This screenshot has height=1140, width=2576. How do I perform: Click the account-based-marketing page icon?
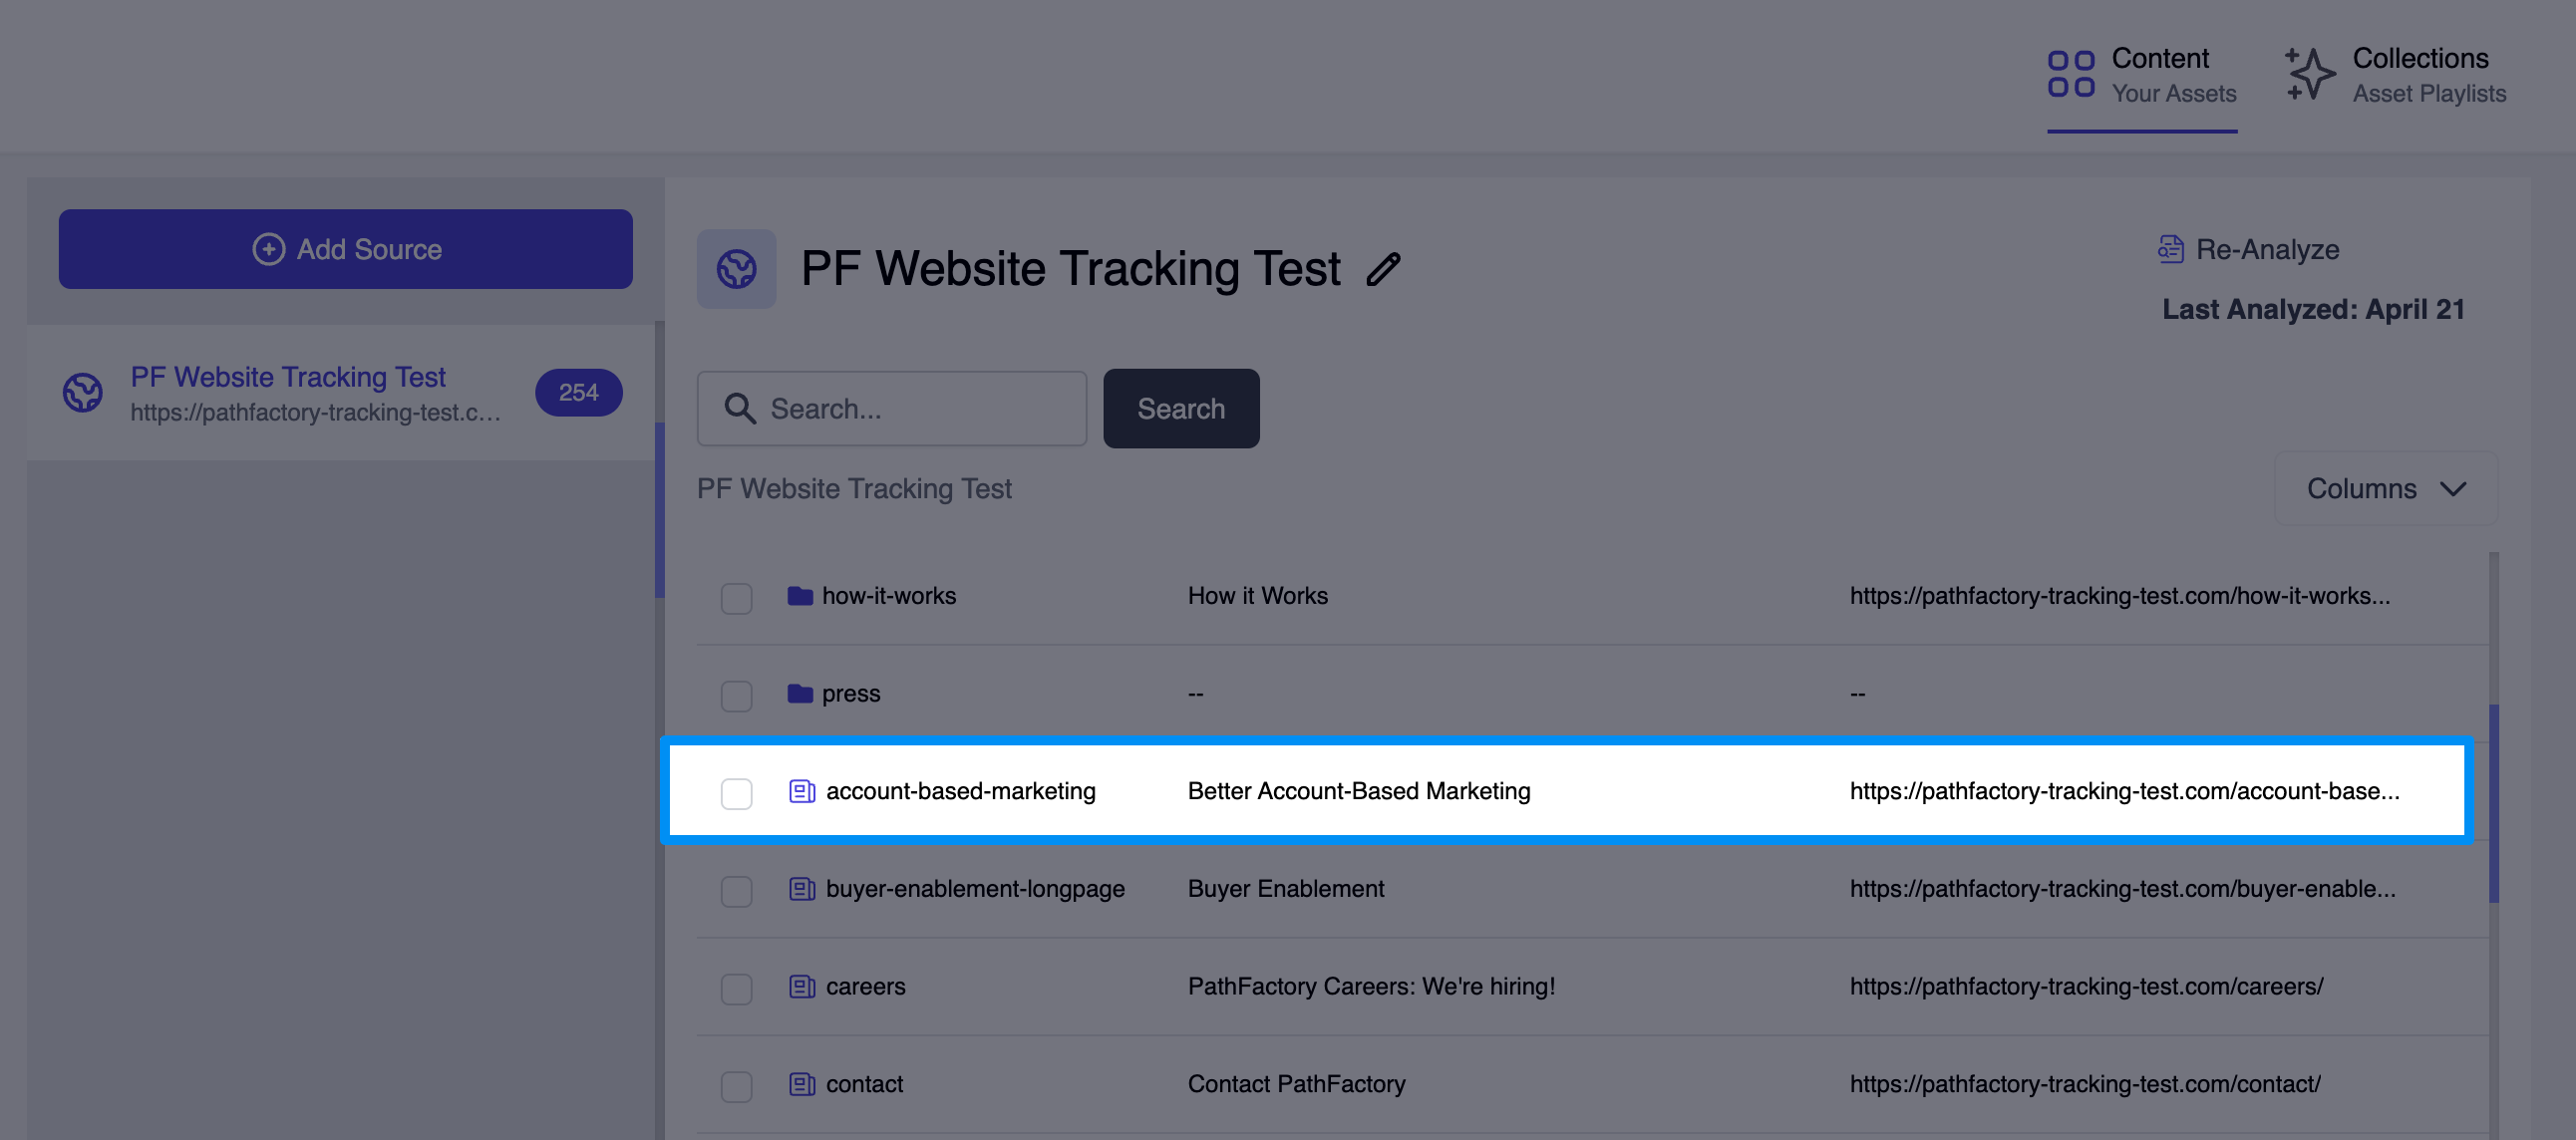(801, 790)
